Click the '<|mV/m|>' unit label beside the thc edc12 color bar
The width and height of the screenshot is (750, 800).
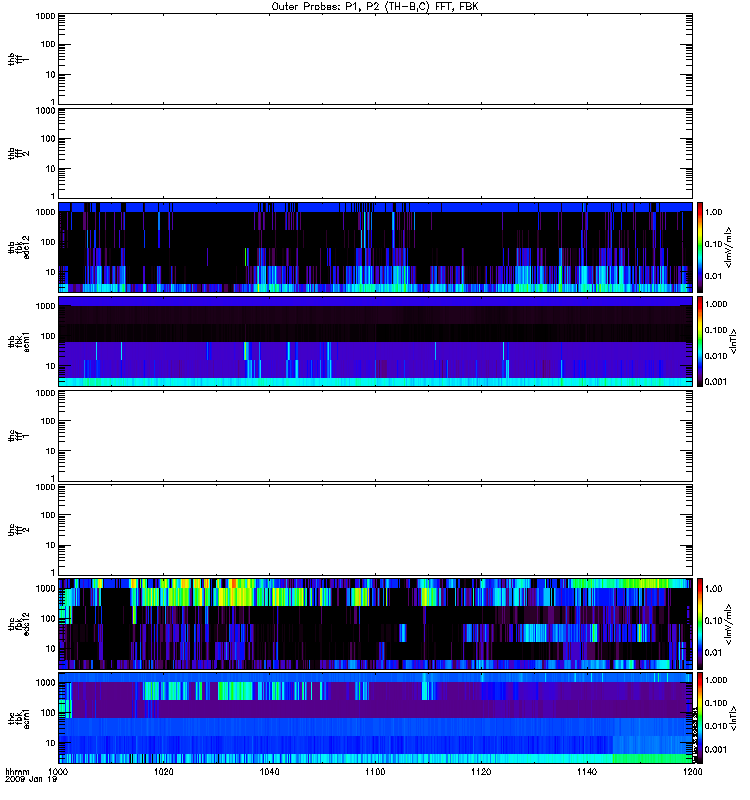tap(729, 623)
